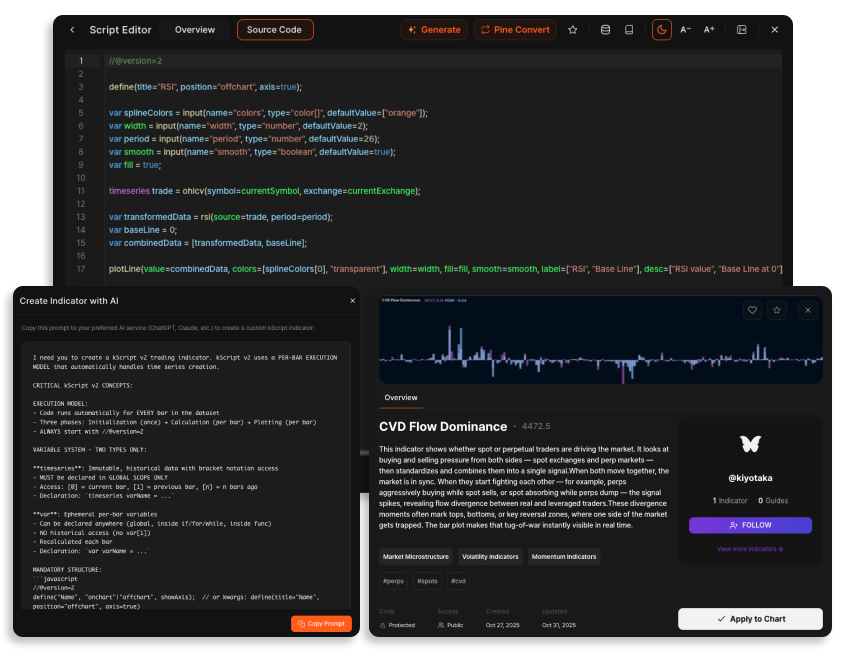Favorite the CVD Flow Dominance indicator (star)
This screenshot has height=651, width=845.
pyautogui.click(x=777, y=310)
